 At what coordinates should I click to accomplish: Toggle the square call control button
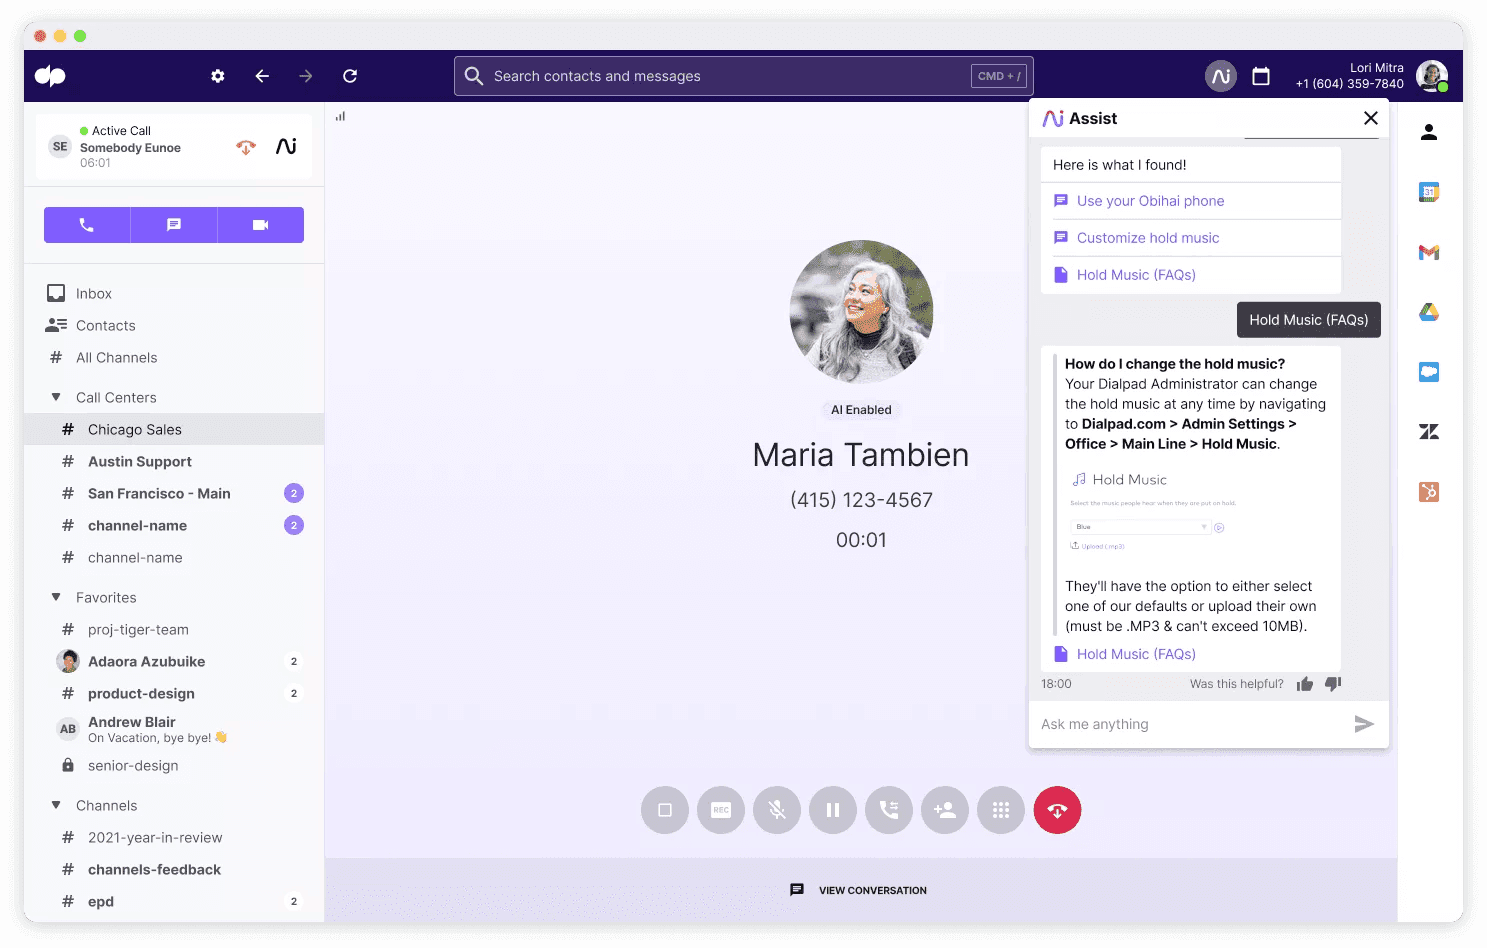[x=665, y=810]
